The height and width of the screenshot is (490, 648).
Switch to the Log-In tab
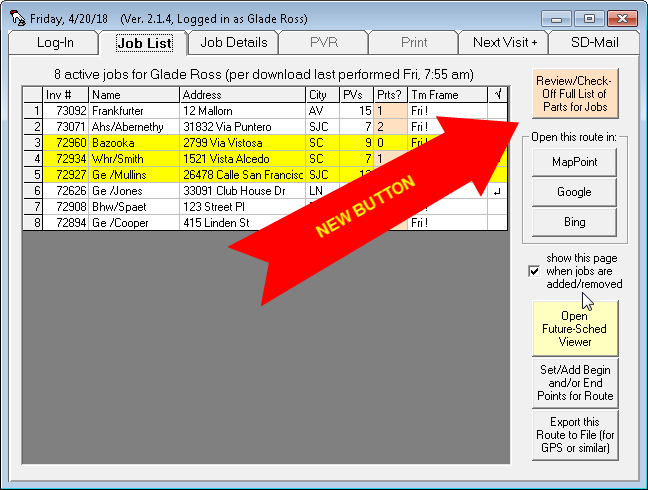pyautogui.click(x=54, y=43)
